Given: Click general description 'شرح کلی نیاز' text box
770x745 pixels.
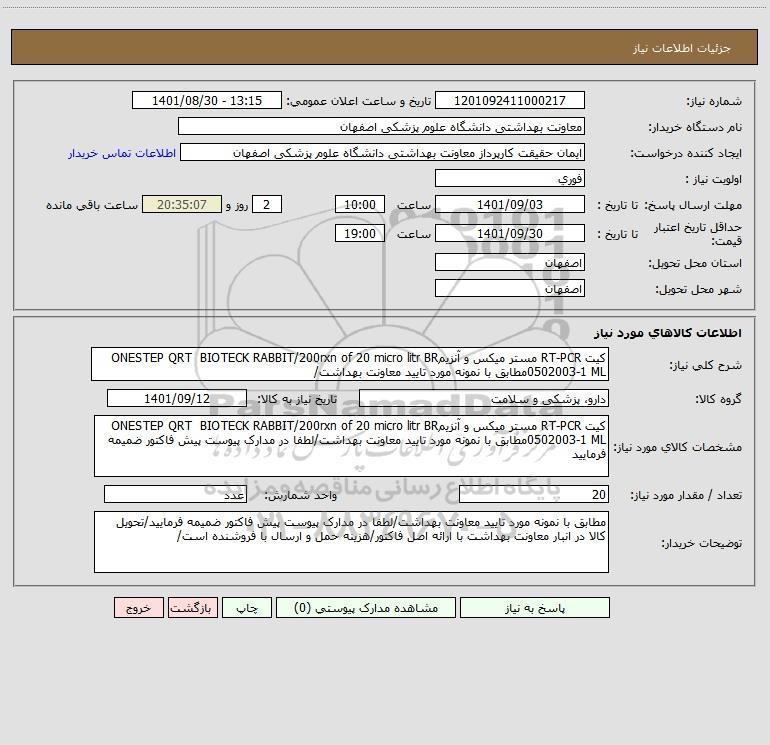Looking at the screenshot, I should pyautogui.click(x=350, y=364).
